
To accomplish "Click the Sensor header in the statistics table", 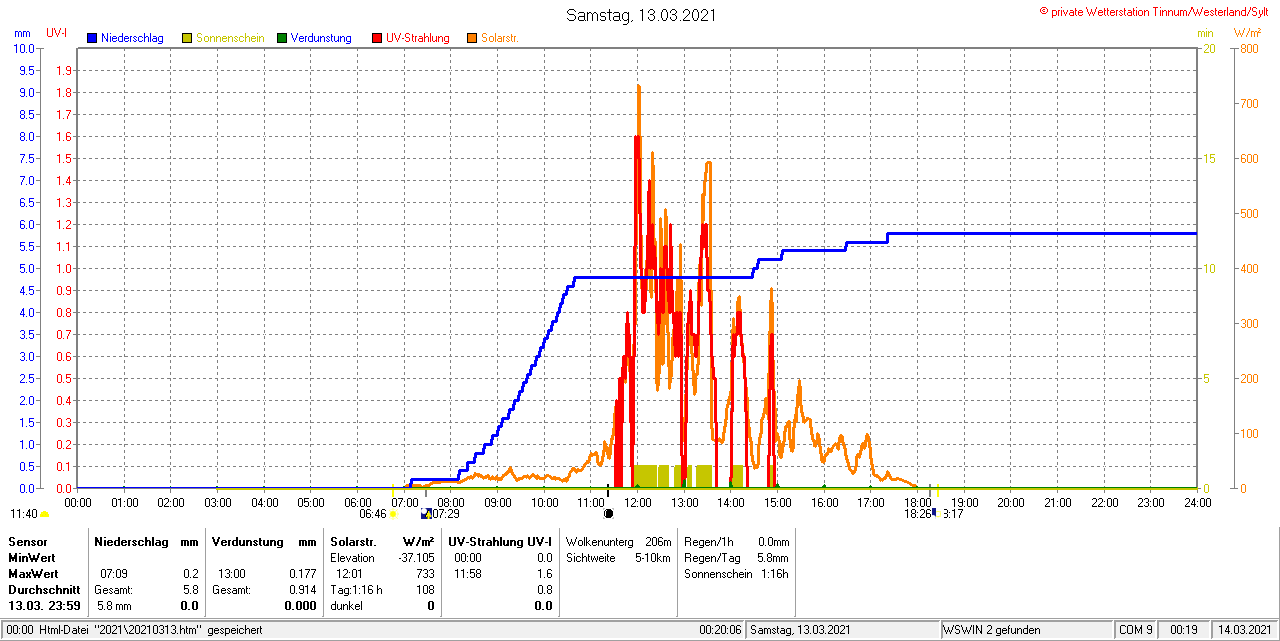I will click(x=27, y=541).
